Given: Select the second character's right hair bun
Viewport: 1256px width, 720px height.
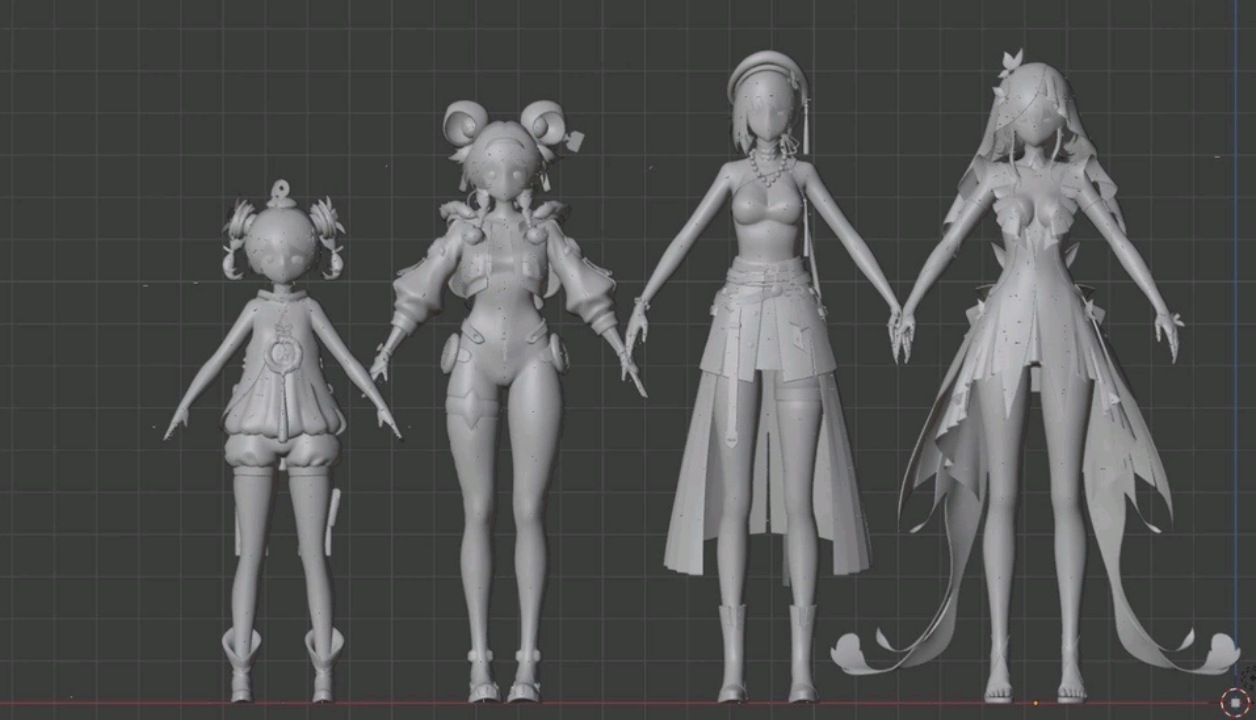Looking at the screenshot, I should (544, 123).
